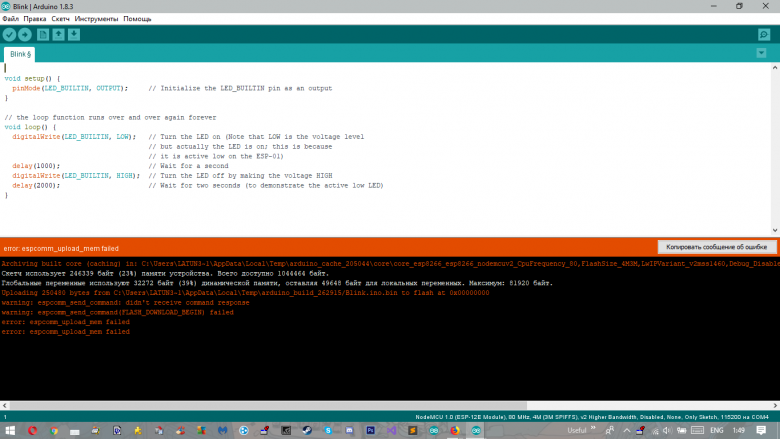Image resolution: width=780 pixels, height=439 pixels.
Task: Show hidden system tray icons
Action: 626,431
